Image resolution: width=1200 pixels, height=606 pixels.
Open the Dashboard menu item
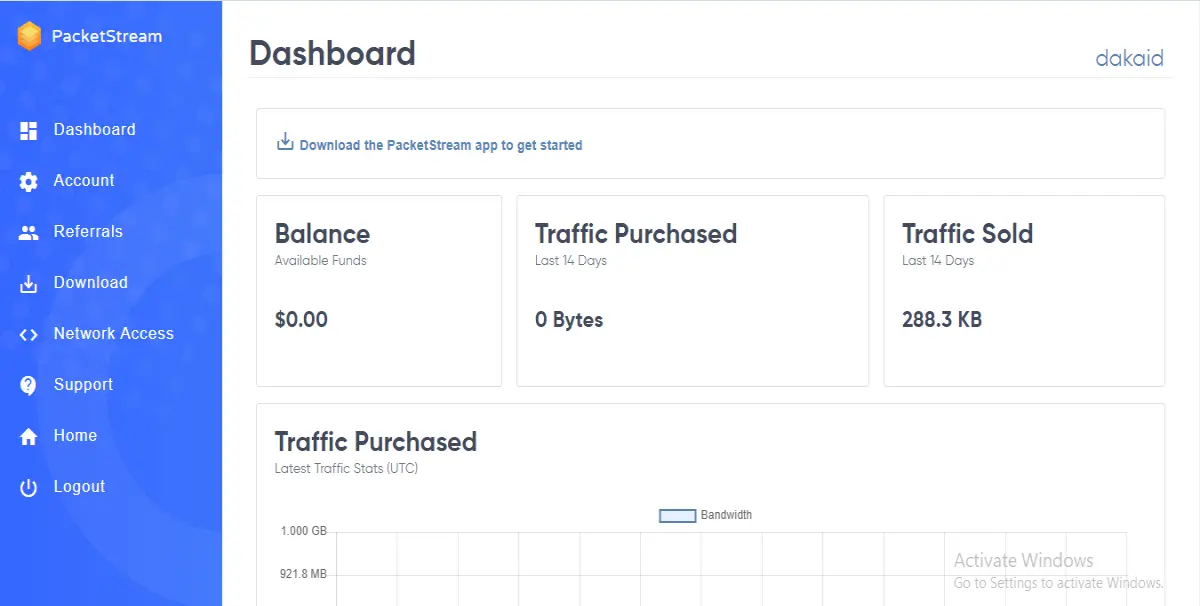click(x=94, y=129)
